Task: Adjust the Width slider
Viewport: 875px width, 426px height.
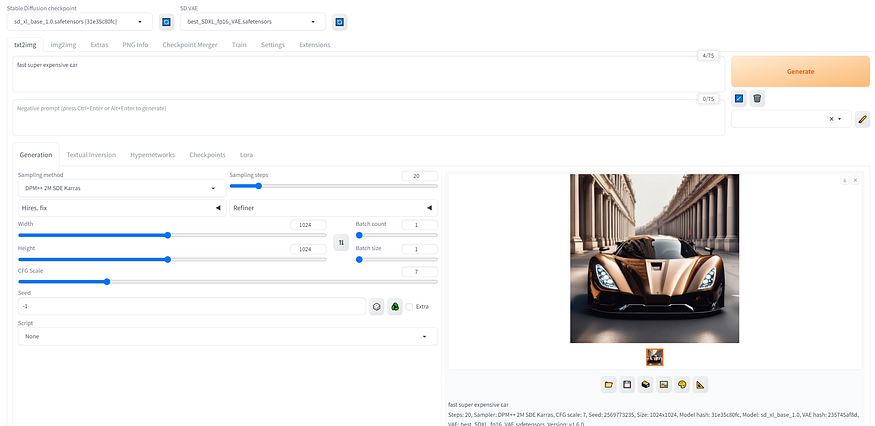Action: point(172,235)
